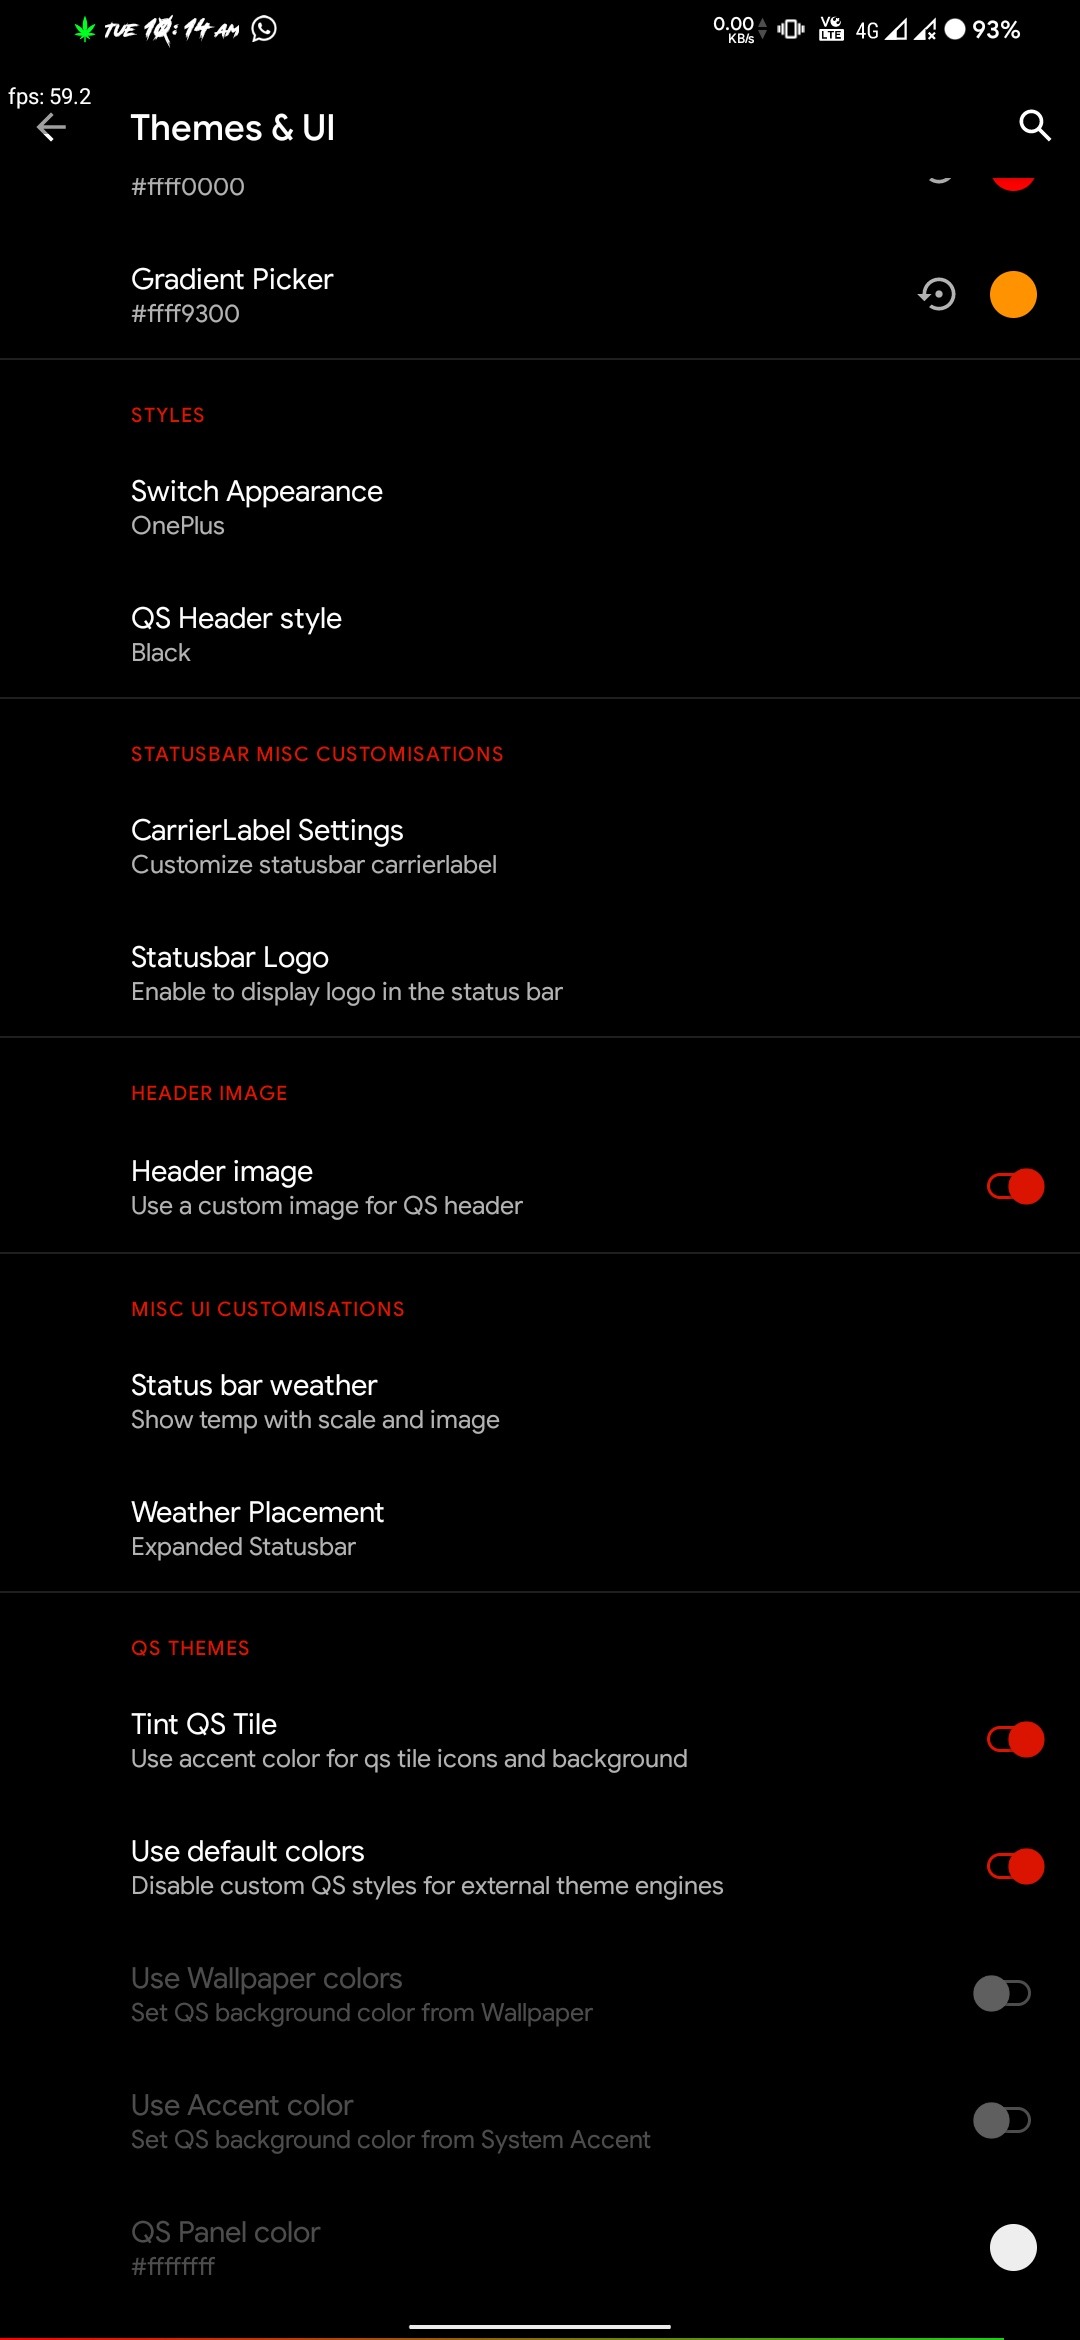
Task: Tap the VoLTE status bar icon
Action: tap(831, 29)
